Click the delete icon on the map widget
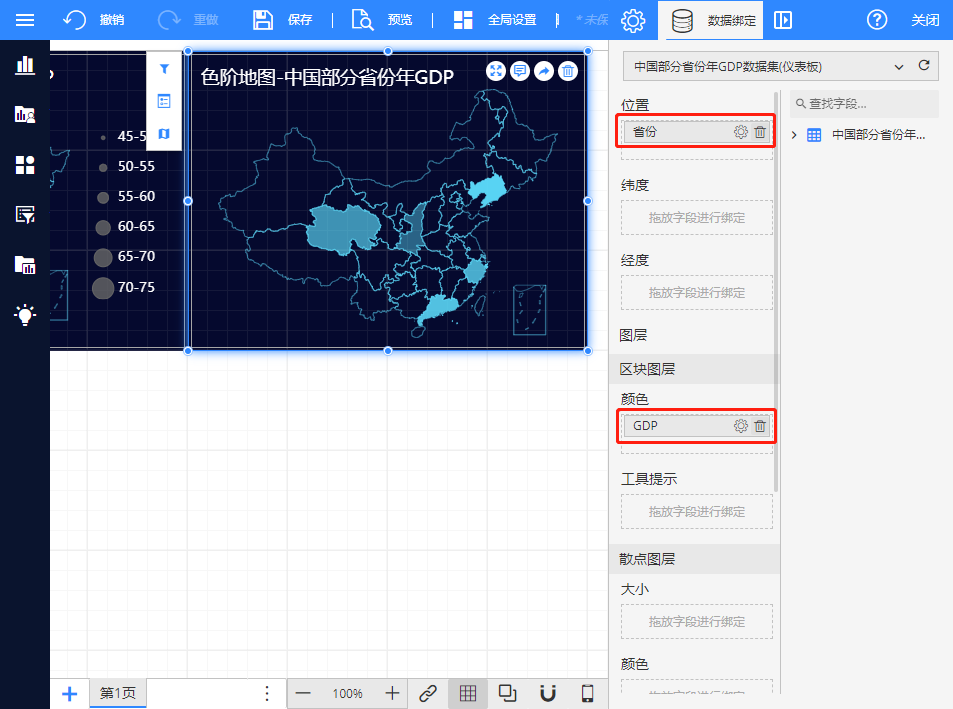 coord(568,70)
